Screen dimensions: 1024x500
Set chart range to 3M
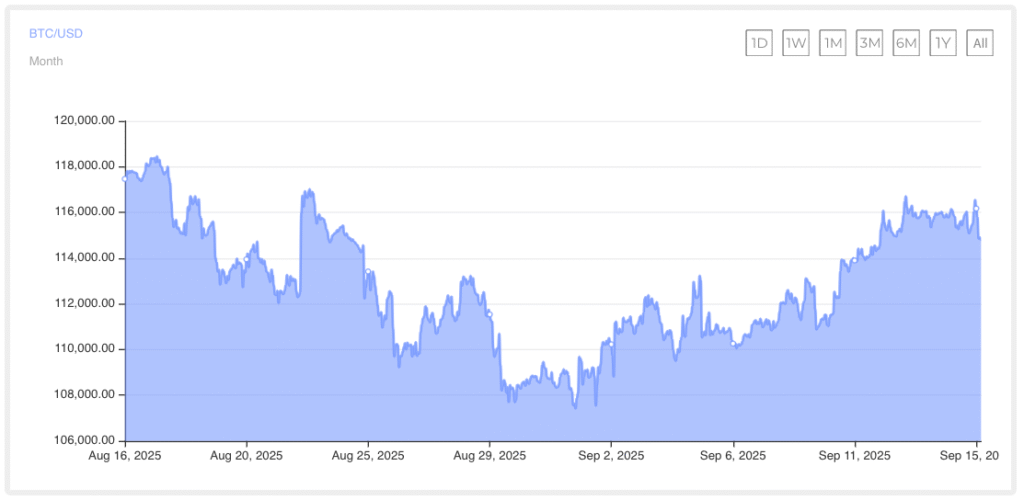[870, 44]
